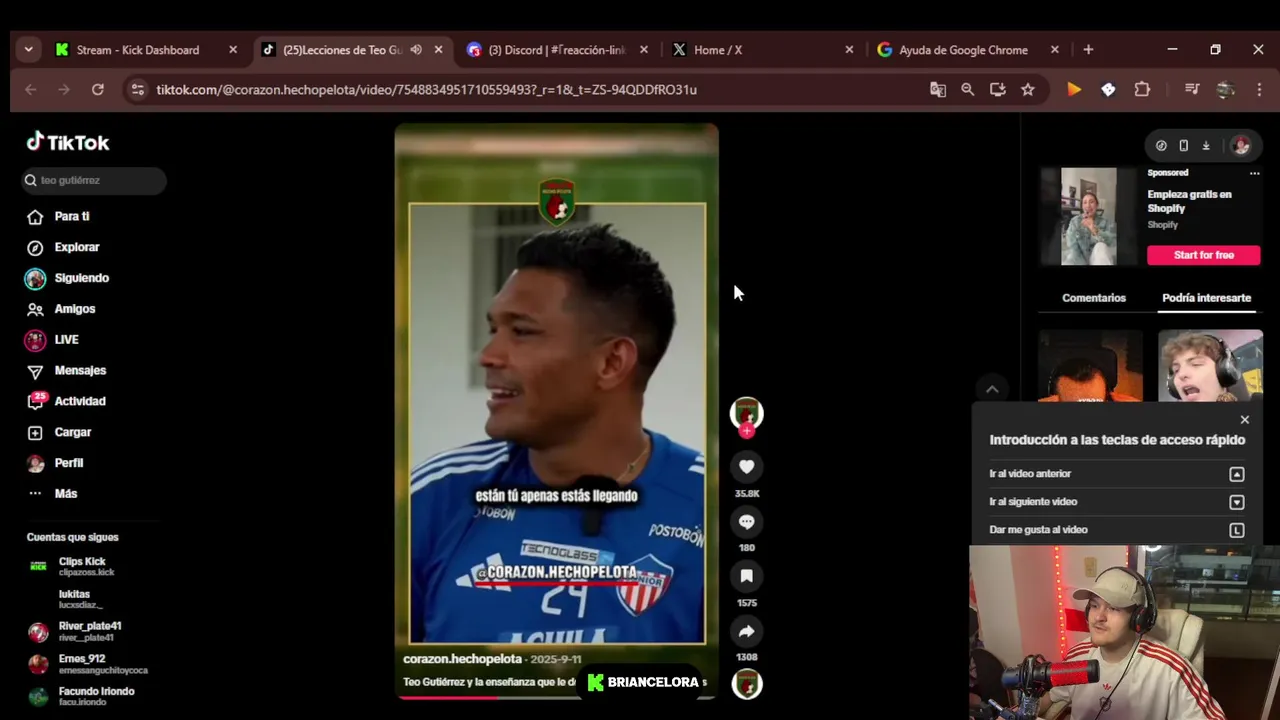Close the TikTok Lecciones de Teo tab
The height and width of the screenshot is (720, 1280).
tap(438, 50)
